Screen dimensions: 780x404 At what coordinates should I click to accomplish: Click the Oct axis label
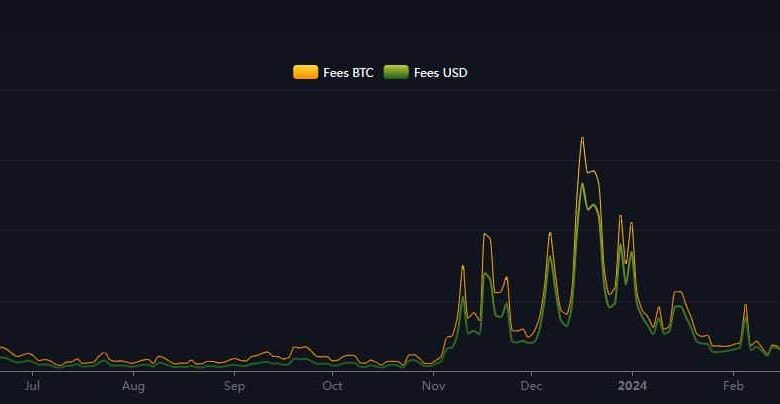332,385
